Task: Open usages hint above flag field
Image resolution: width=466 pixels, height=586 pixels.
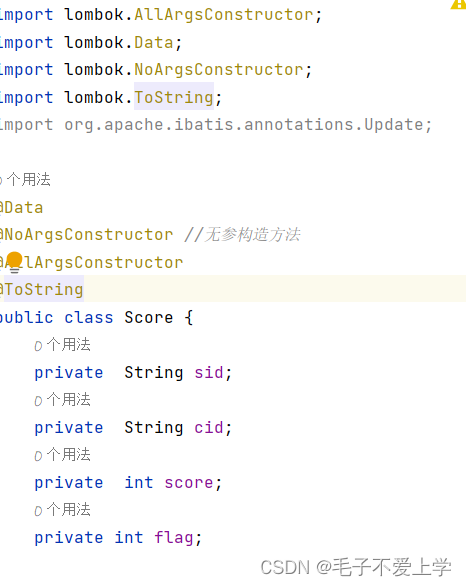Action: [x=62, y=509]
